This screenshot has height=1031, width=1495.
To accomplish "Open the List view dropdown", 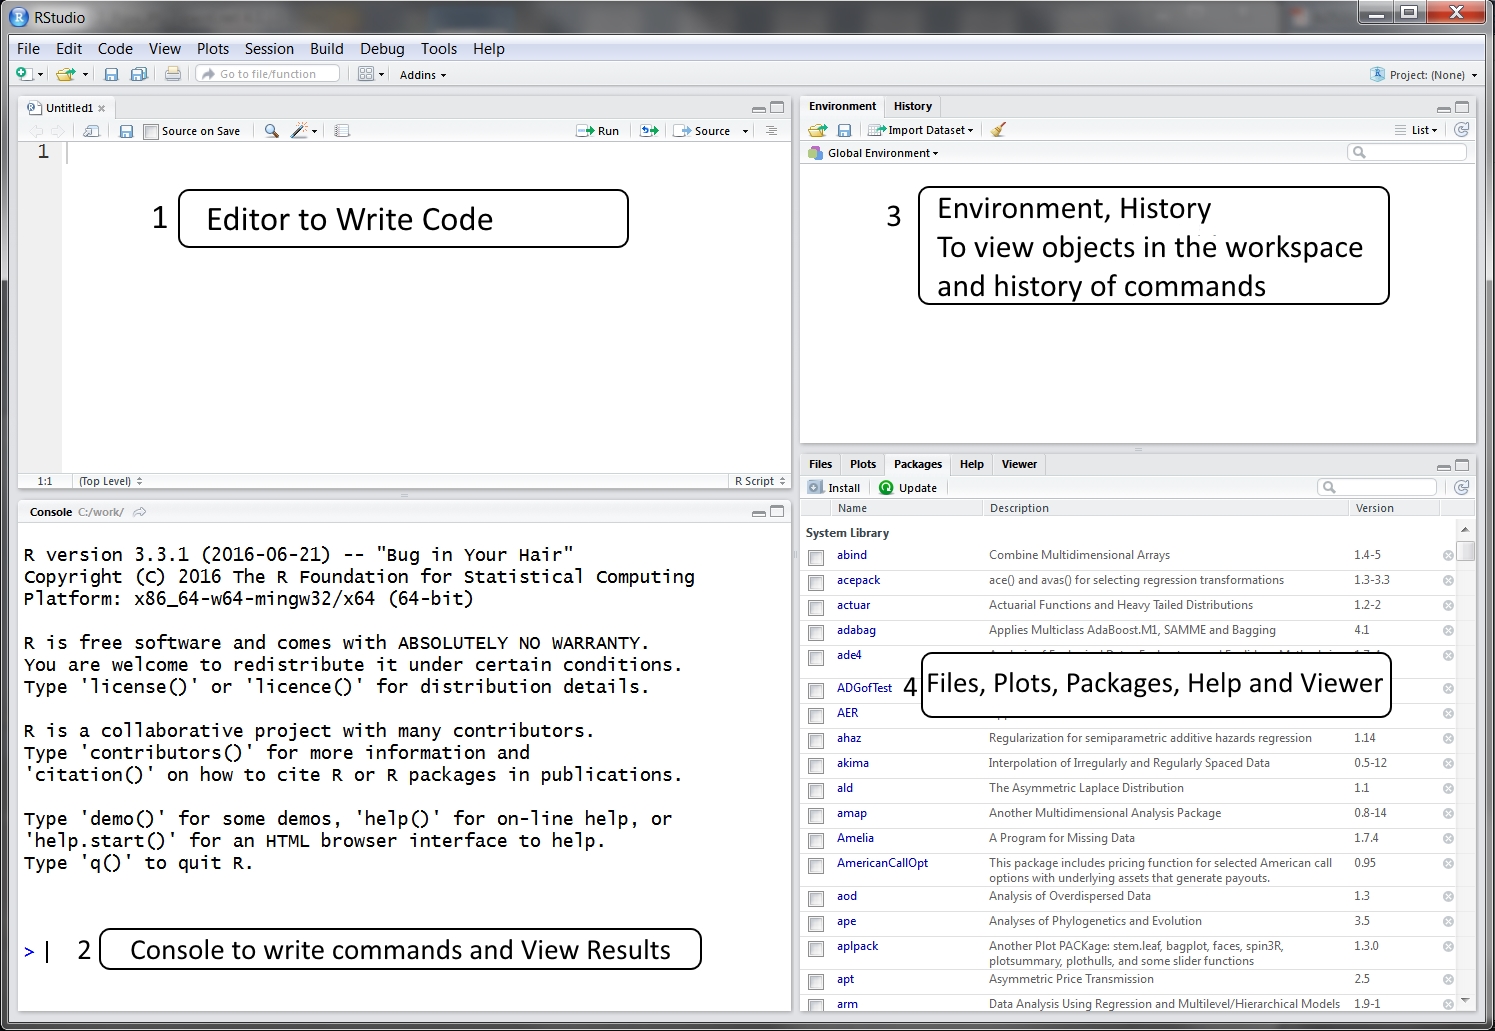I will [x=1416, y=130].
